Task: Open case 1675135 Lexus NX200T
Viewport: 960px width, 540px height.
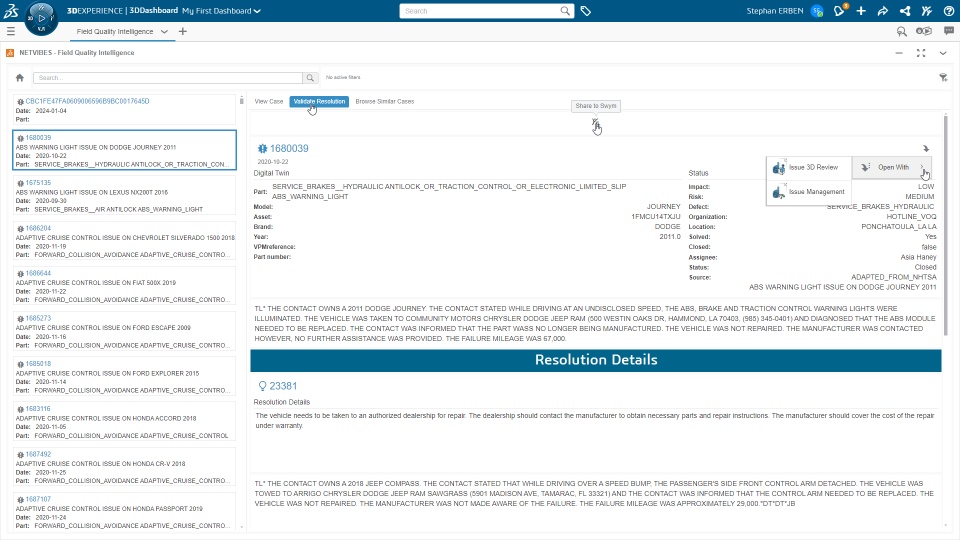Action: (124, 195)
